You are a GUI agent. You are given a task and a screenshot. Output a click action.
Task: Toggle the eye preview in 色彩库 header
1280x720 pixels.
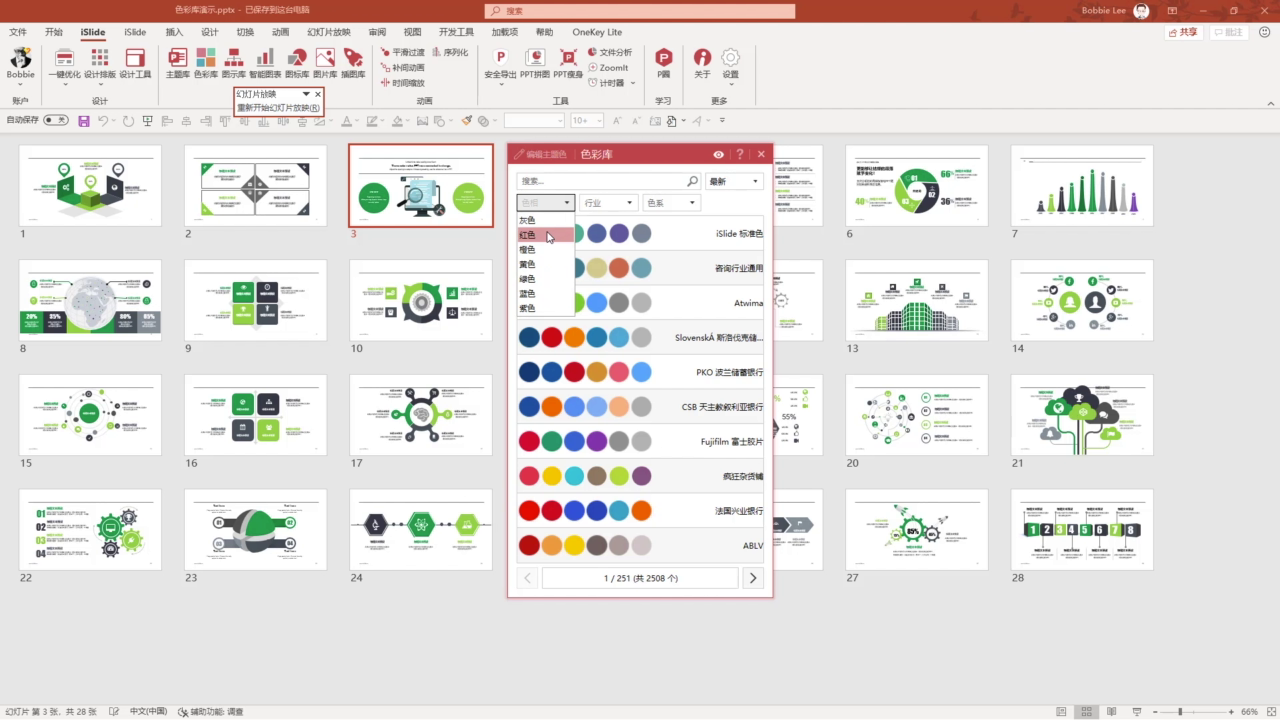tap(718, 154)
